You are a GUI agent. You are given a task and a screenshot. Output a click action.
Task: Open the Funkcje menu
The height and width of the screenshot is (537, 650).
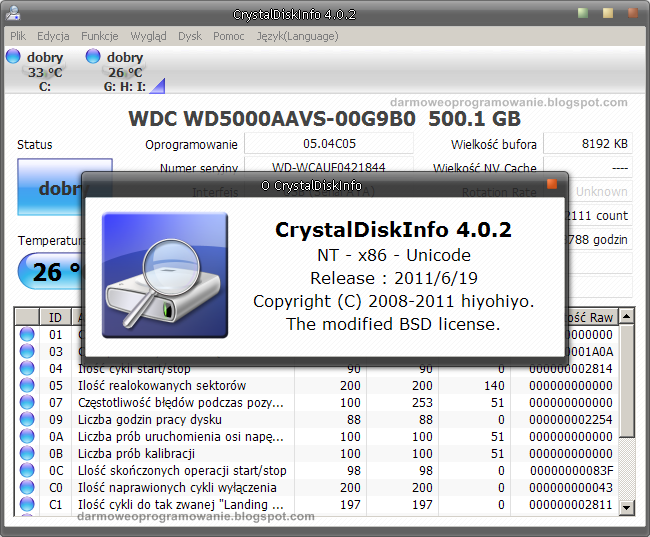point(99,36)
